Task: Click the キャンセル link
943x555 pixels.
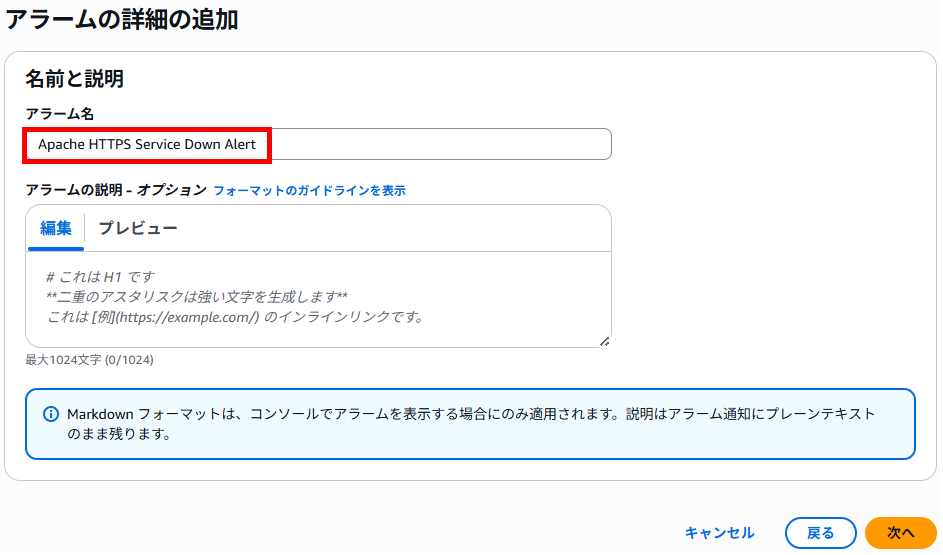Action: tap(719, 533)
